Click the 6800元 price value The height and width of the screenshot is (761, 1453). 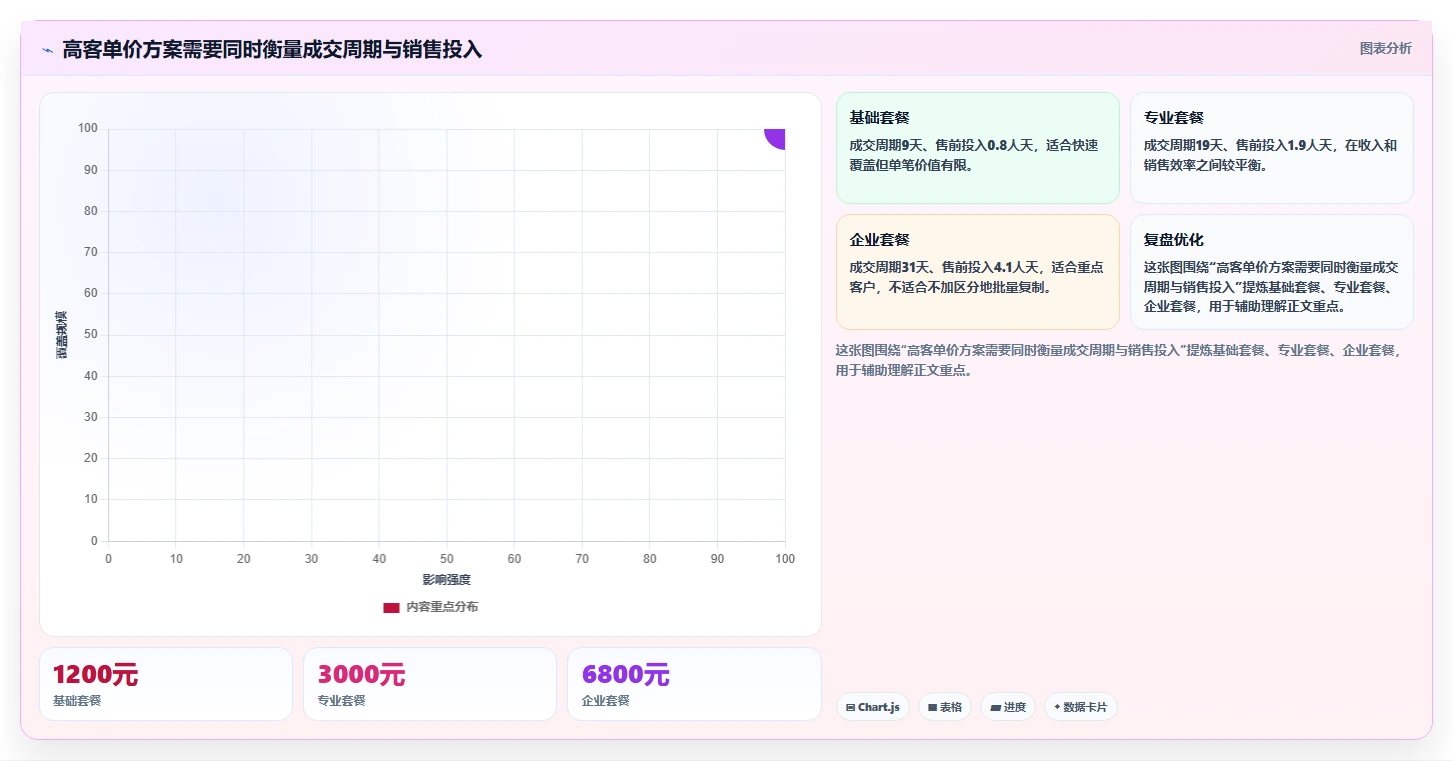(625, 675)
